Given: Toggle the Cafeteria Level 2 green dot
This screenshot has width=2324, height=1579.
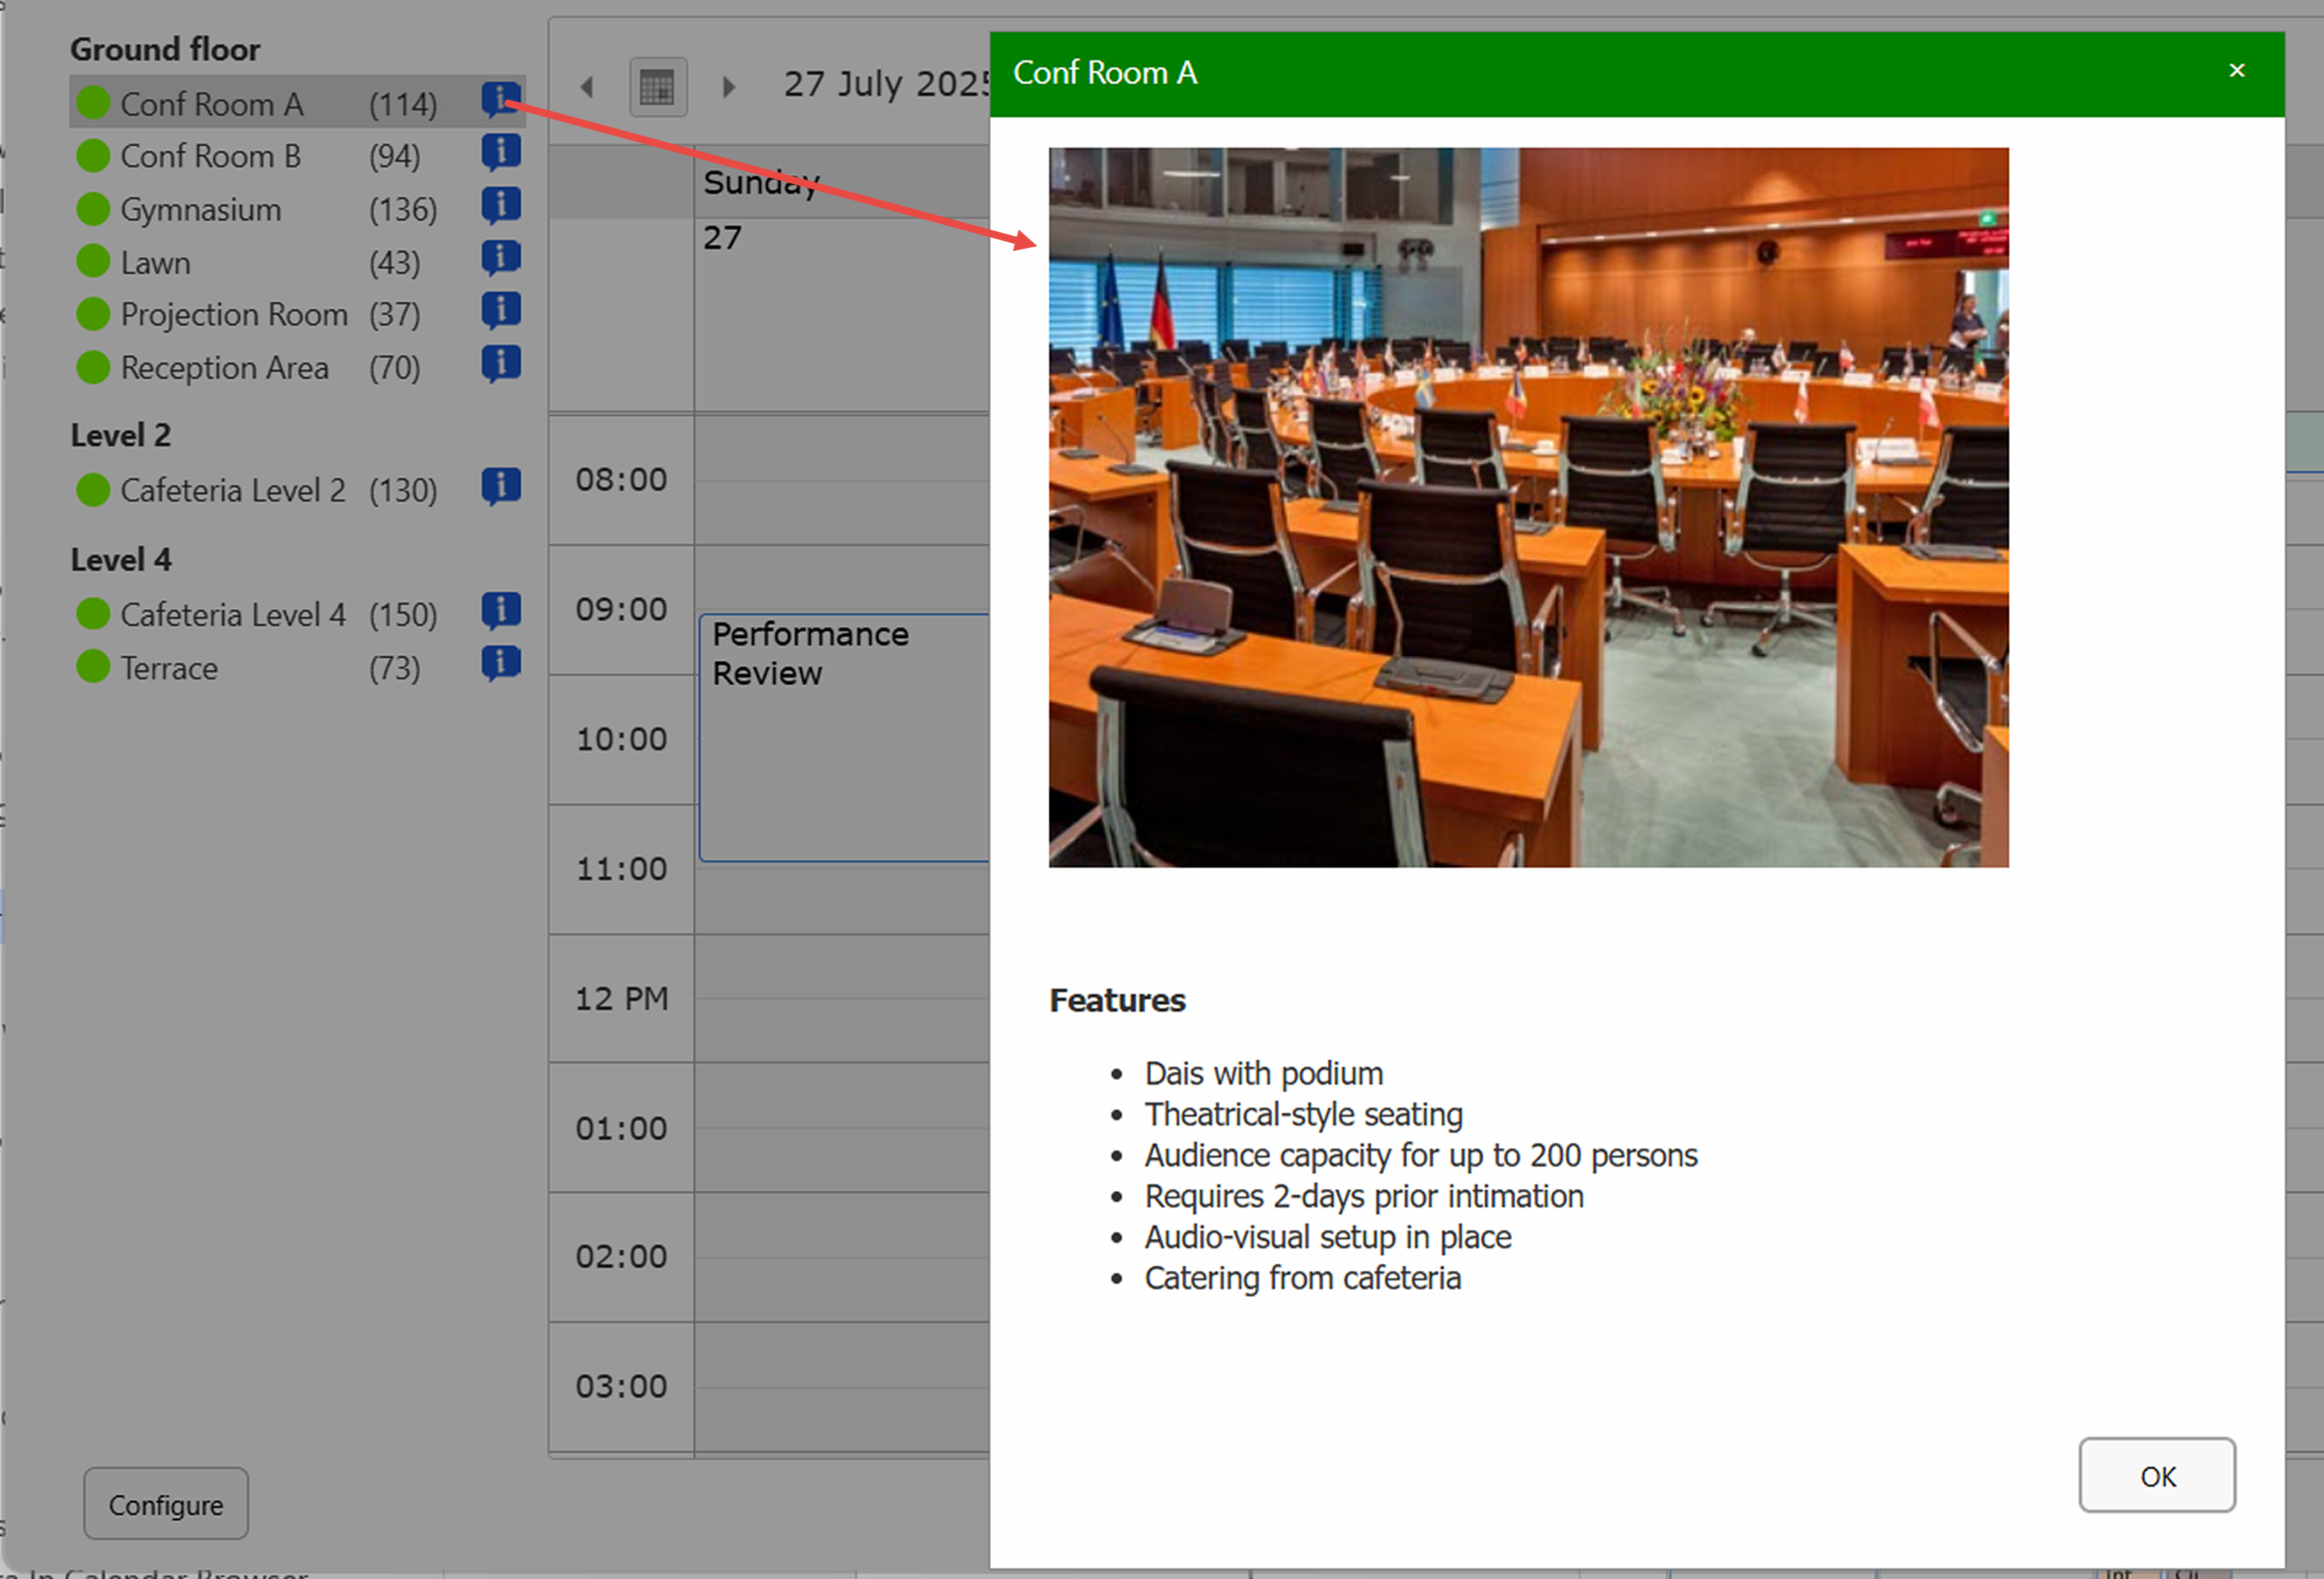Looking at the screenshot, I should [93, 489].
